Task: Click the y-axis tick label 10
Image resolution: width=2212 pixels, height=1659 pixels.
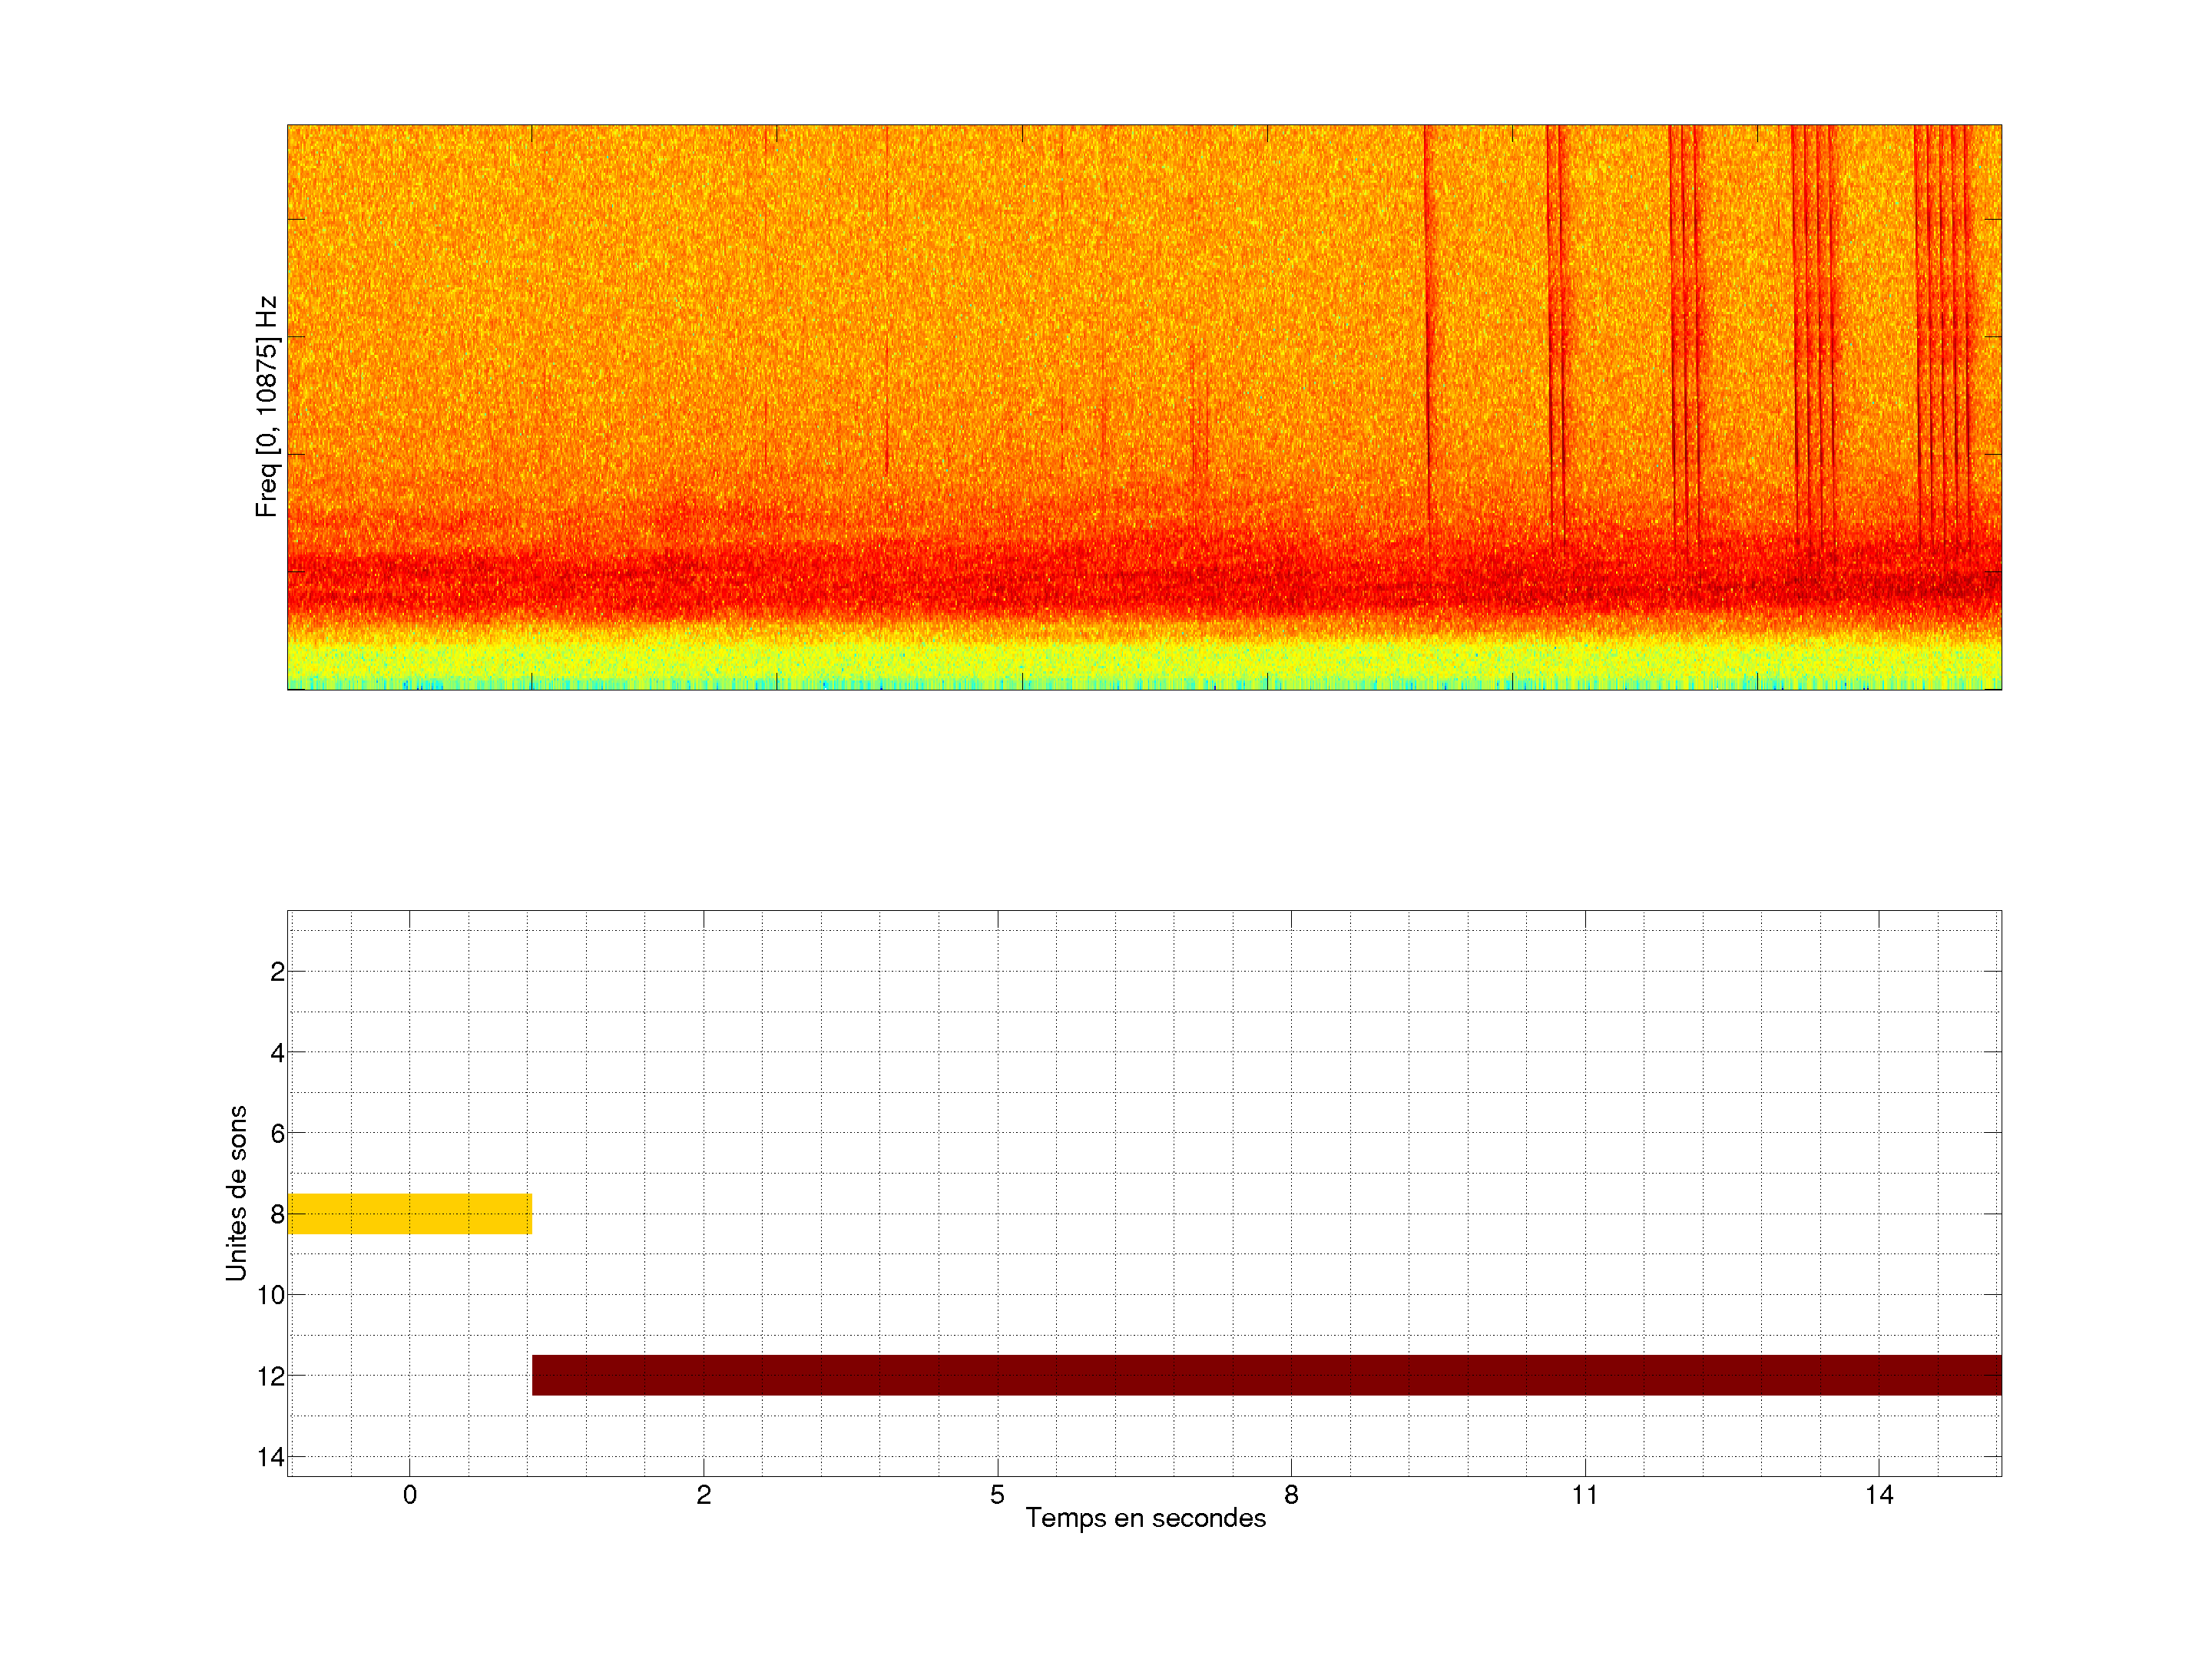Action: (271, 1295)
